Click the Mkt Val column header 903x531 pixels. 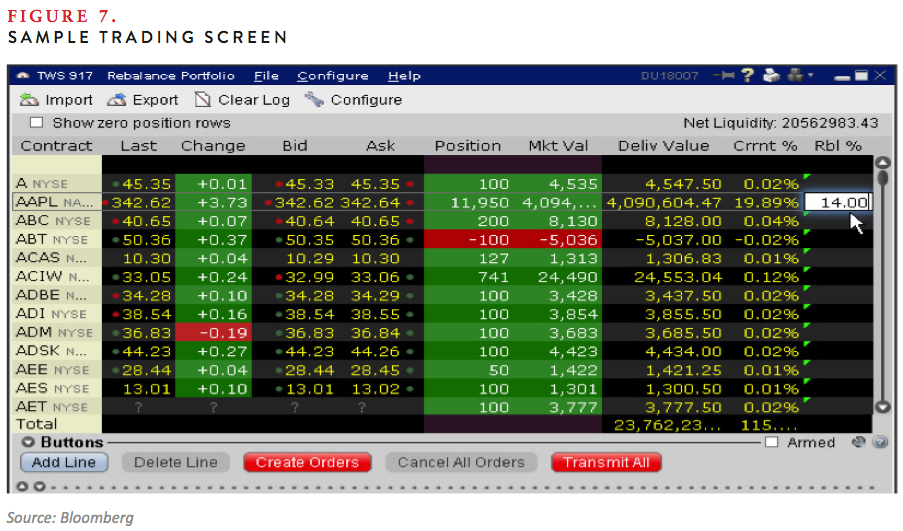pyautogui.click(x=558, y=146)
